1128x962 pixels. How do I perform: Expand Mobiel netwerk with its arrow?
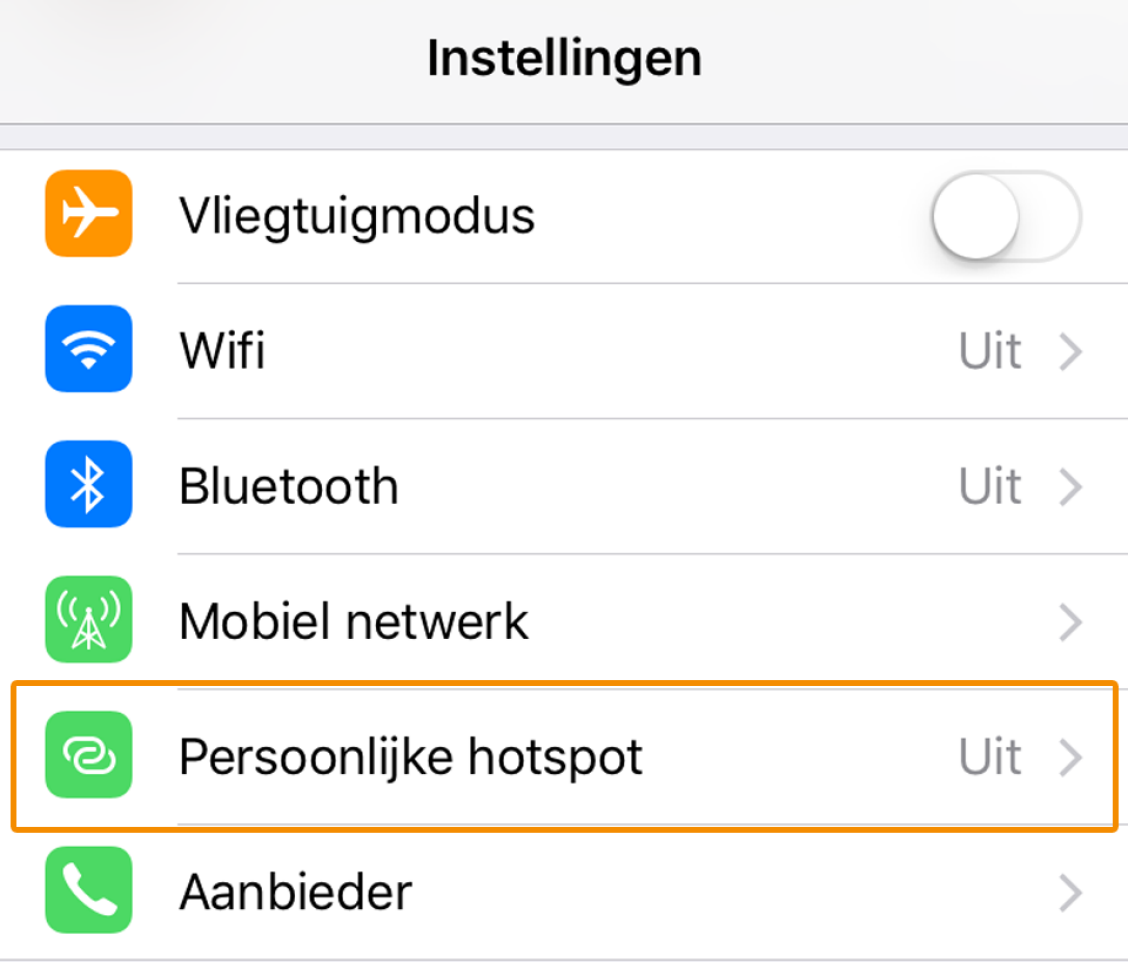tap(1072, 620)
